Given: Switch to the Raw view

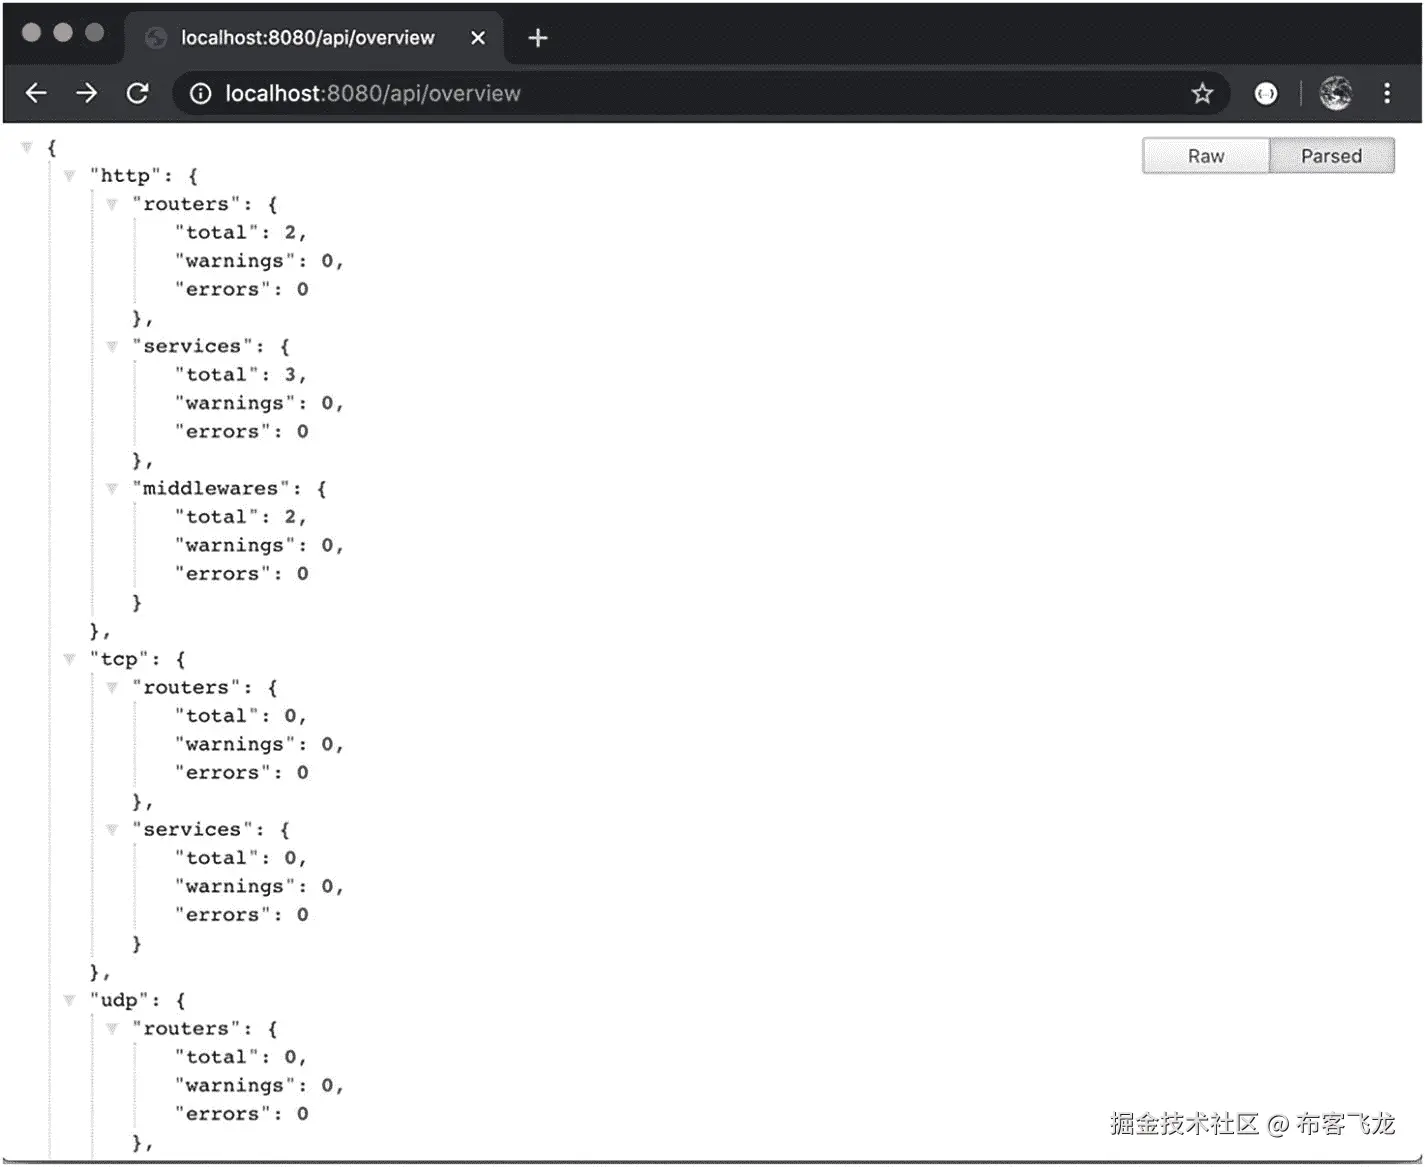Looking at the screenshot, I should click(1205, 155).
